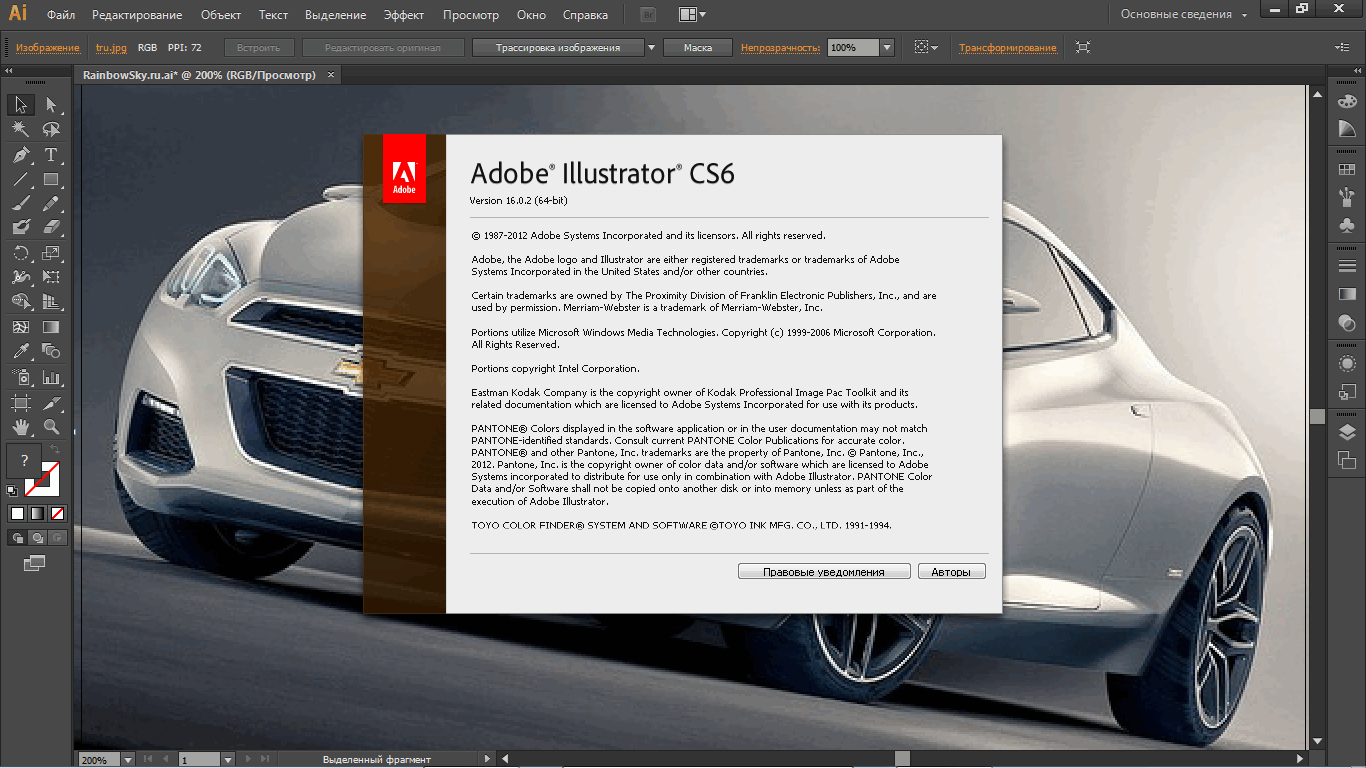Viewport: 1366px width, 768px height.
Task: Pick the Free Transform tool
Action: coord(51,277)
